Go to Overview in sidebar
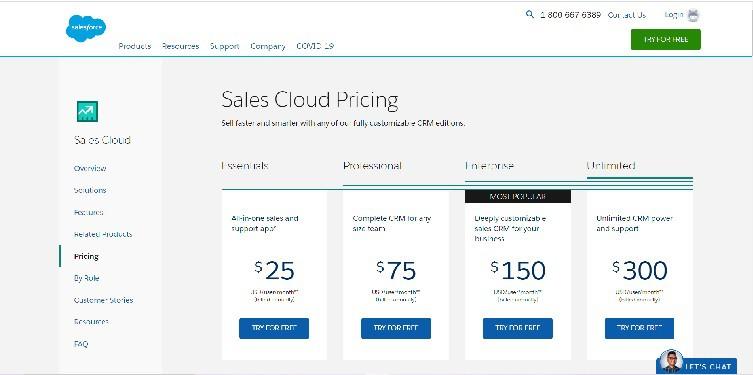 [x=90, y=169]
